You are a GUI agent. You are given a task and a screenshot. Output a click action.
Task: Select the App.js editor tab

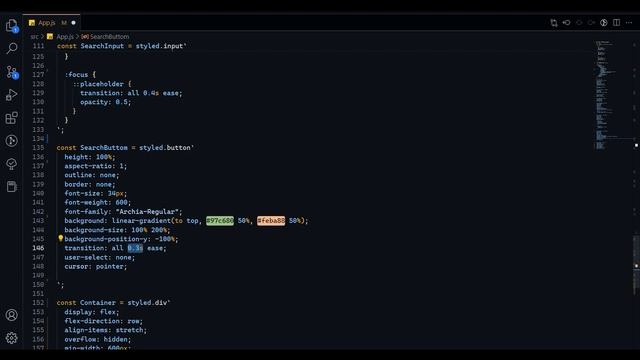(x=51, y=23)
